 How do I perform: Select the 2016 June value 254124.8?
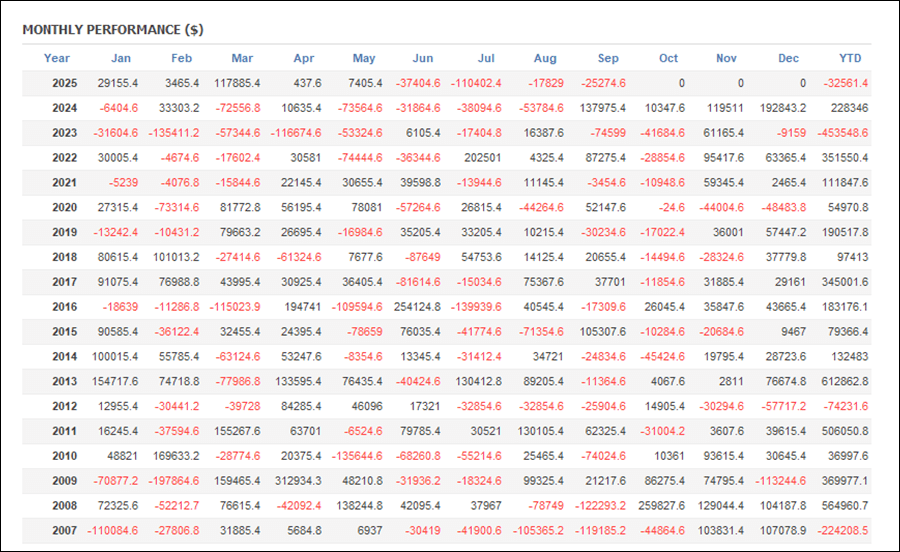click(x=418, y=307)
